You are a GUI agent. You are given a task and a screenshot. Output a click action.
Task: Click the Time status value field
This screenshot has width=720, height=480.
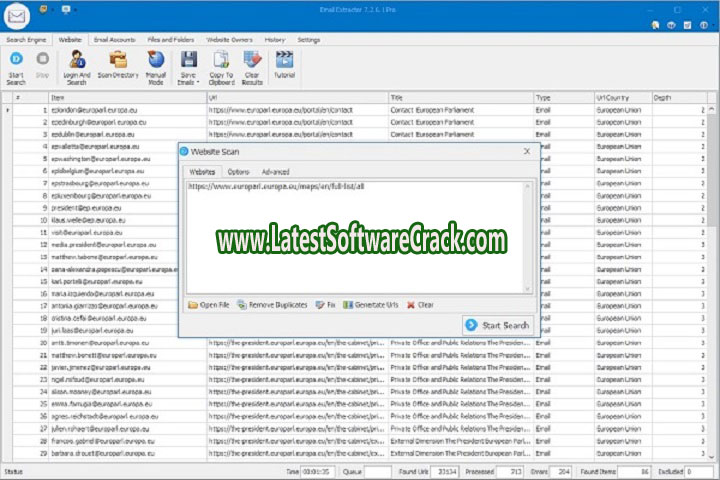[x=317, y=472]
